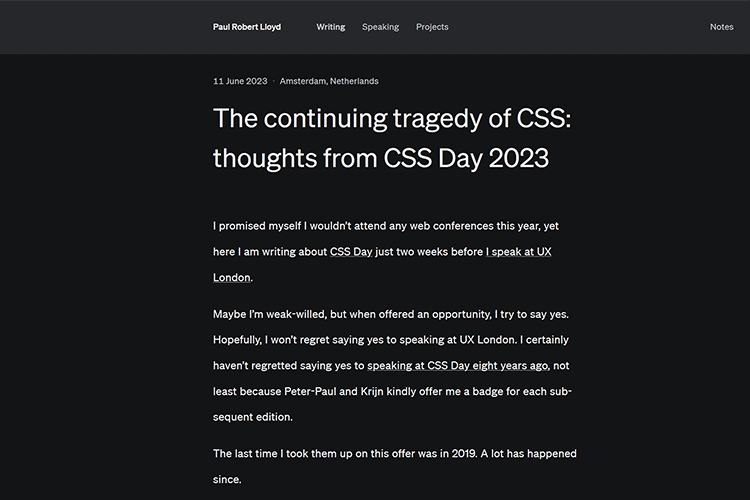Follow the CSS Day link in first paragraph
Viewport: 750px width, 500px height.
pyautogui.click(x=351, y=252)
